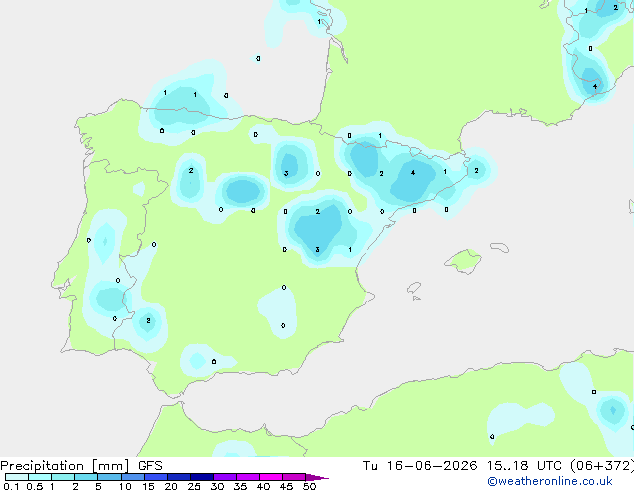Click legend label "0.1"

11,486
